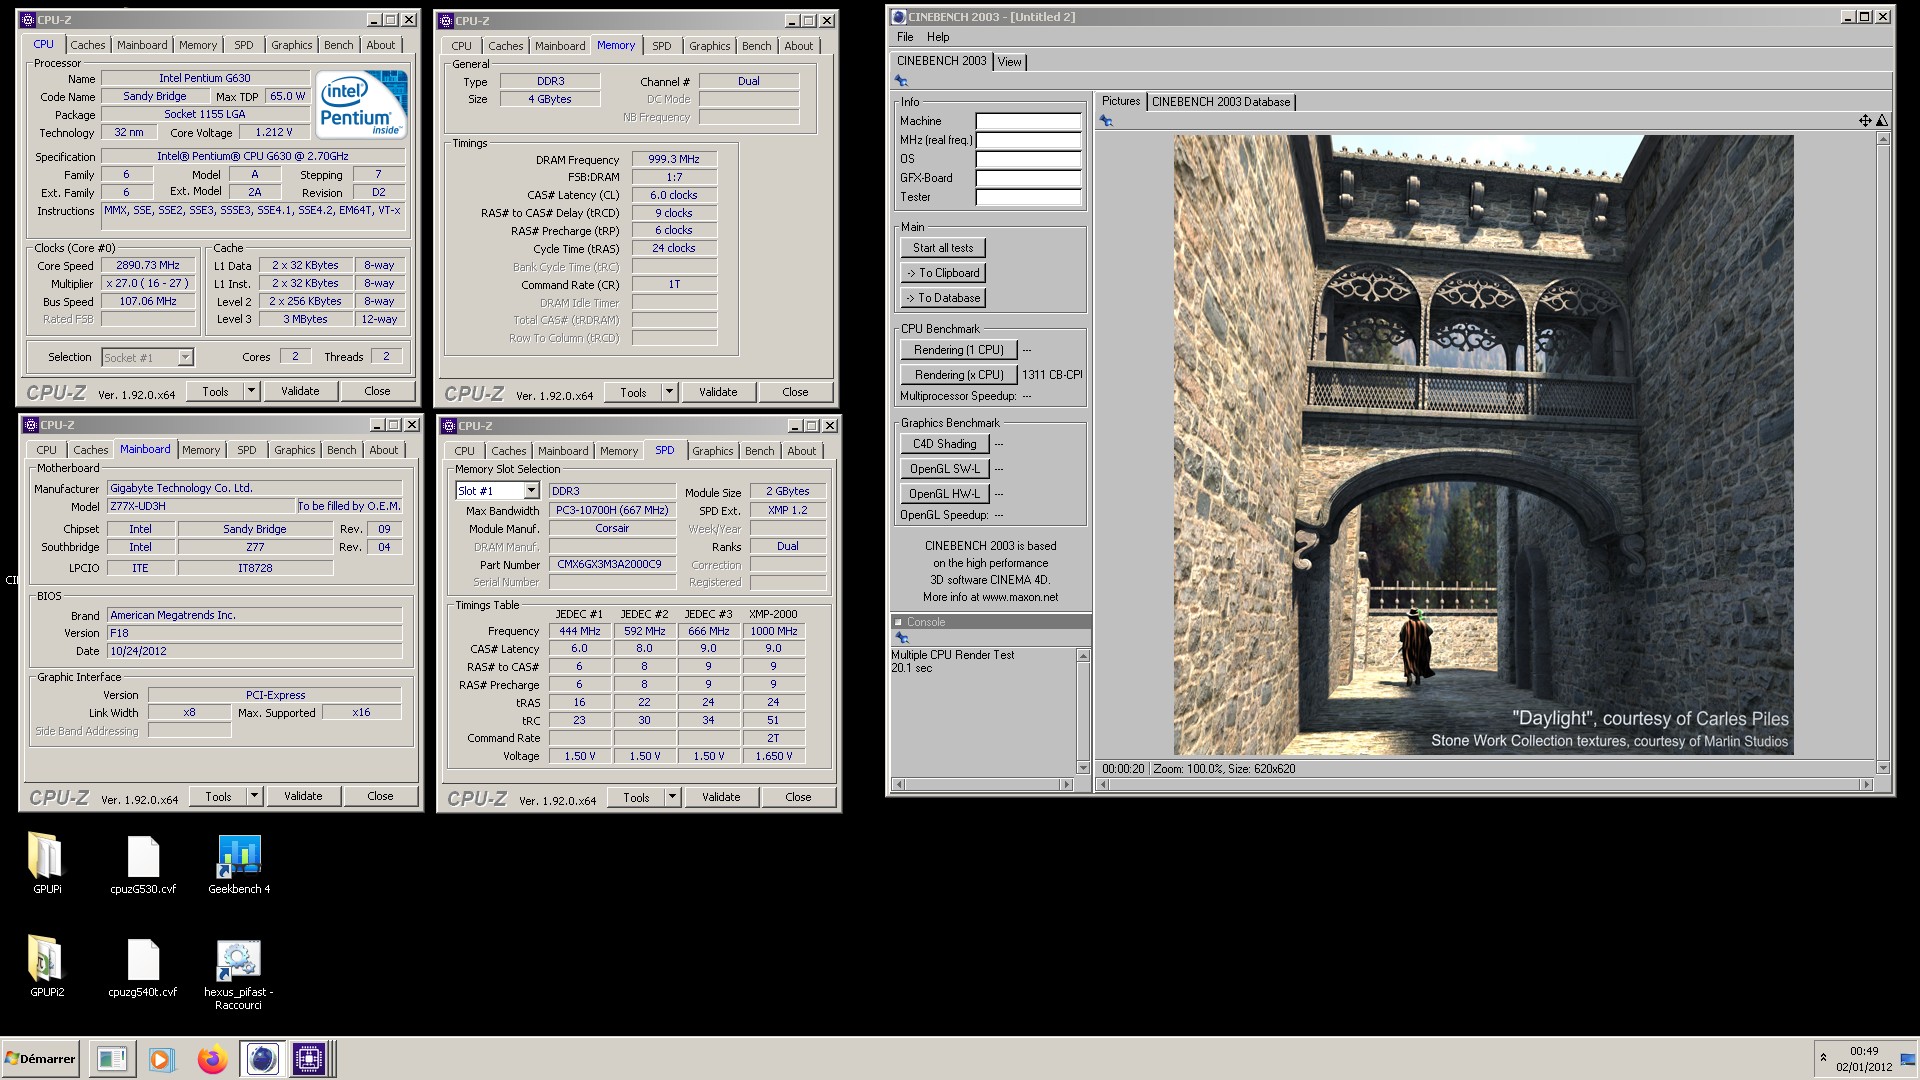
Task: Click the taskbar clock showing 00:49
Action: (1863, 1051)
